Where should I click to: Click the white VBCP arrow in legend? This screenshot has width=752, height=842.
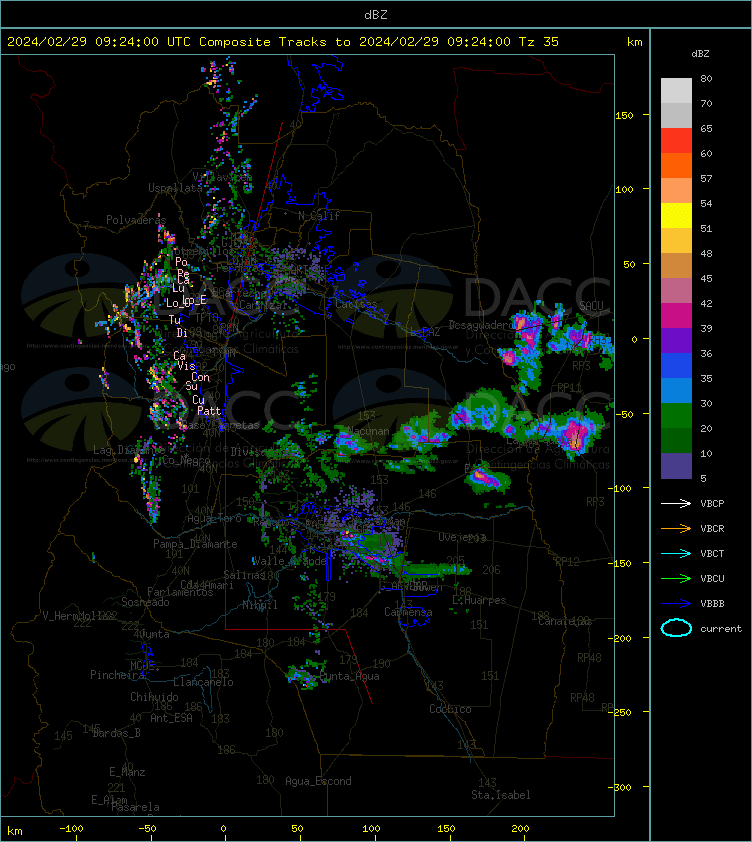point(676,503)
